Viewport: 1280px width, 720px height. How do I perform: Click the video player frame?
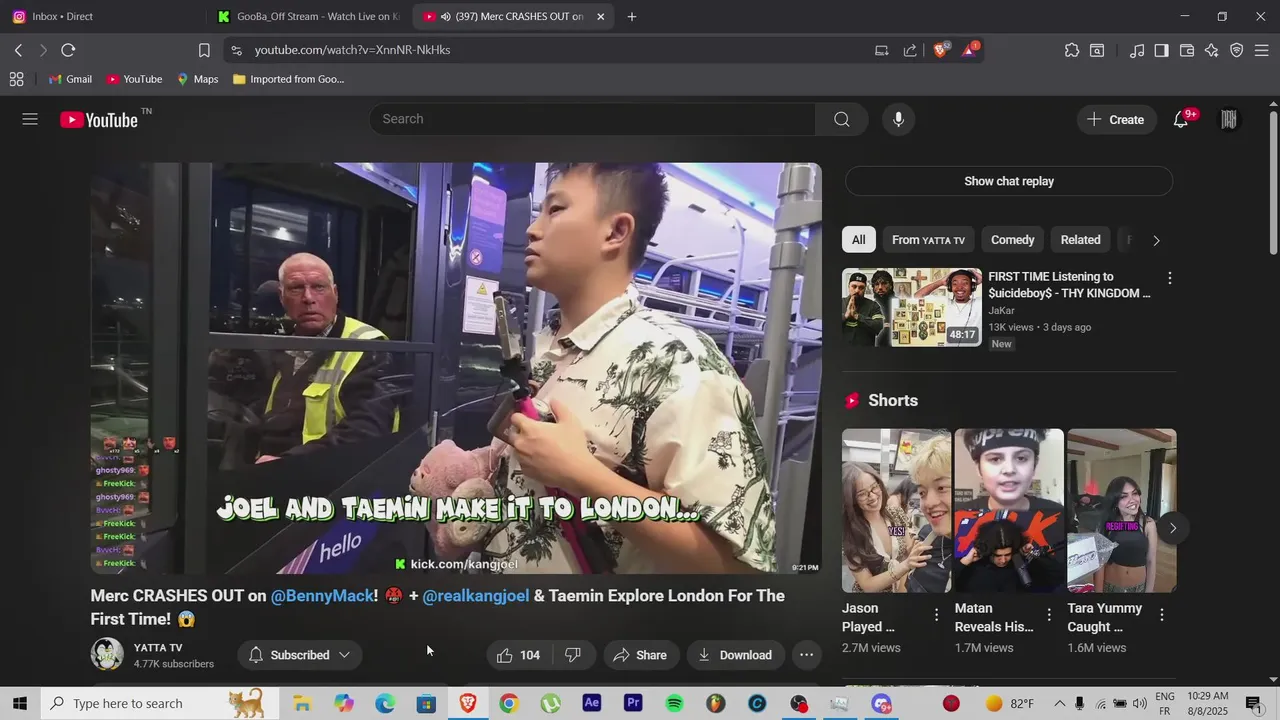point(456,368)
